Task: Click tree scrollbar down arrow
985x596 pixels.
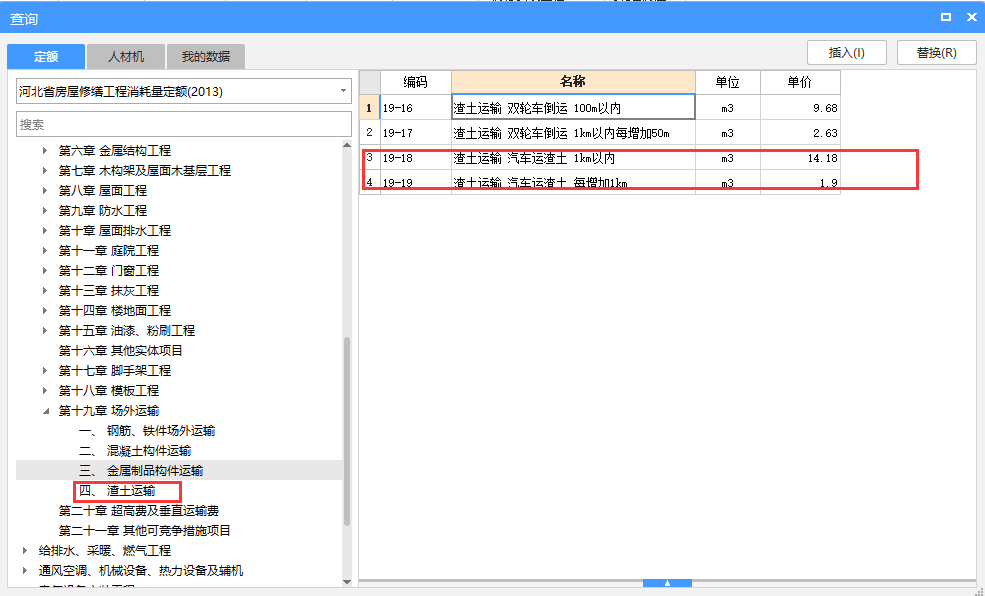Action: click(347, 582)
